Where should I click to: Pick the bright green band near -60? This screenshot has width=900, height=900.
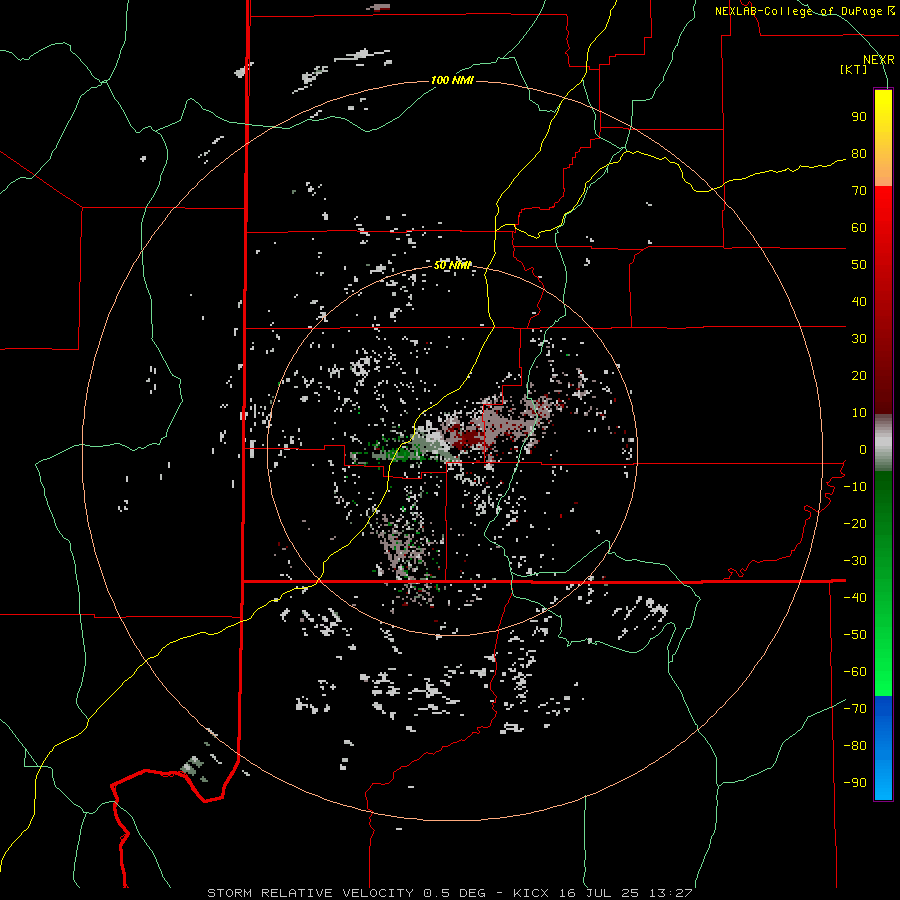click(883, 674)
